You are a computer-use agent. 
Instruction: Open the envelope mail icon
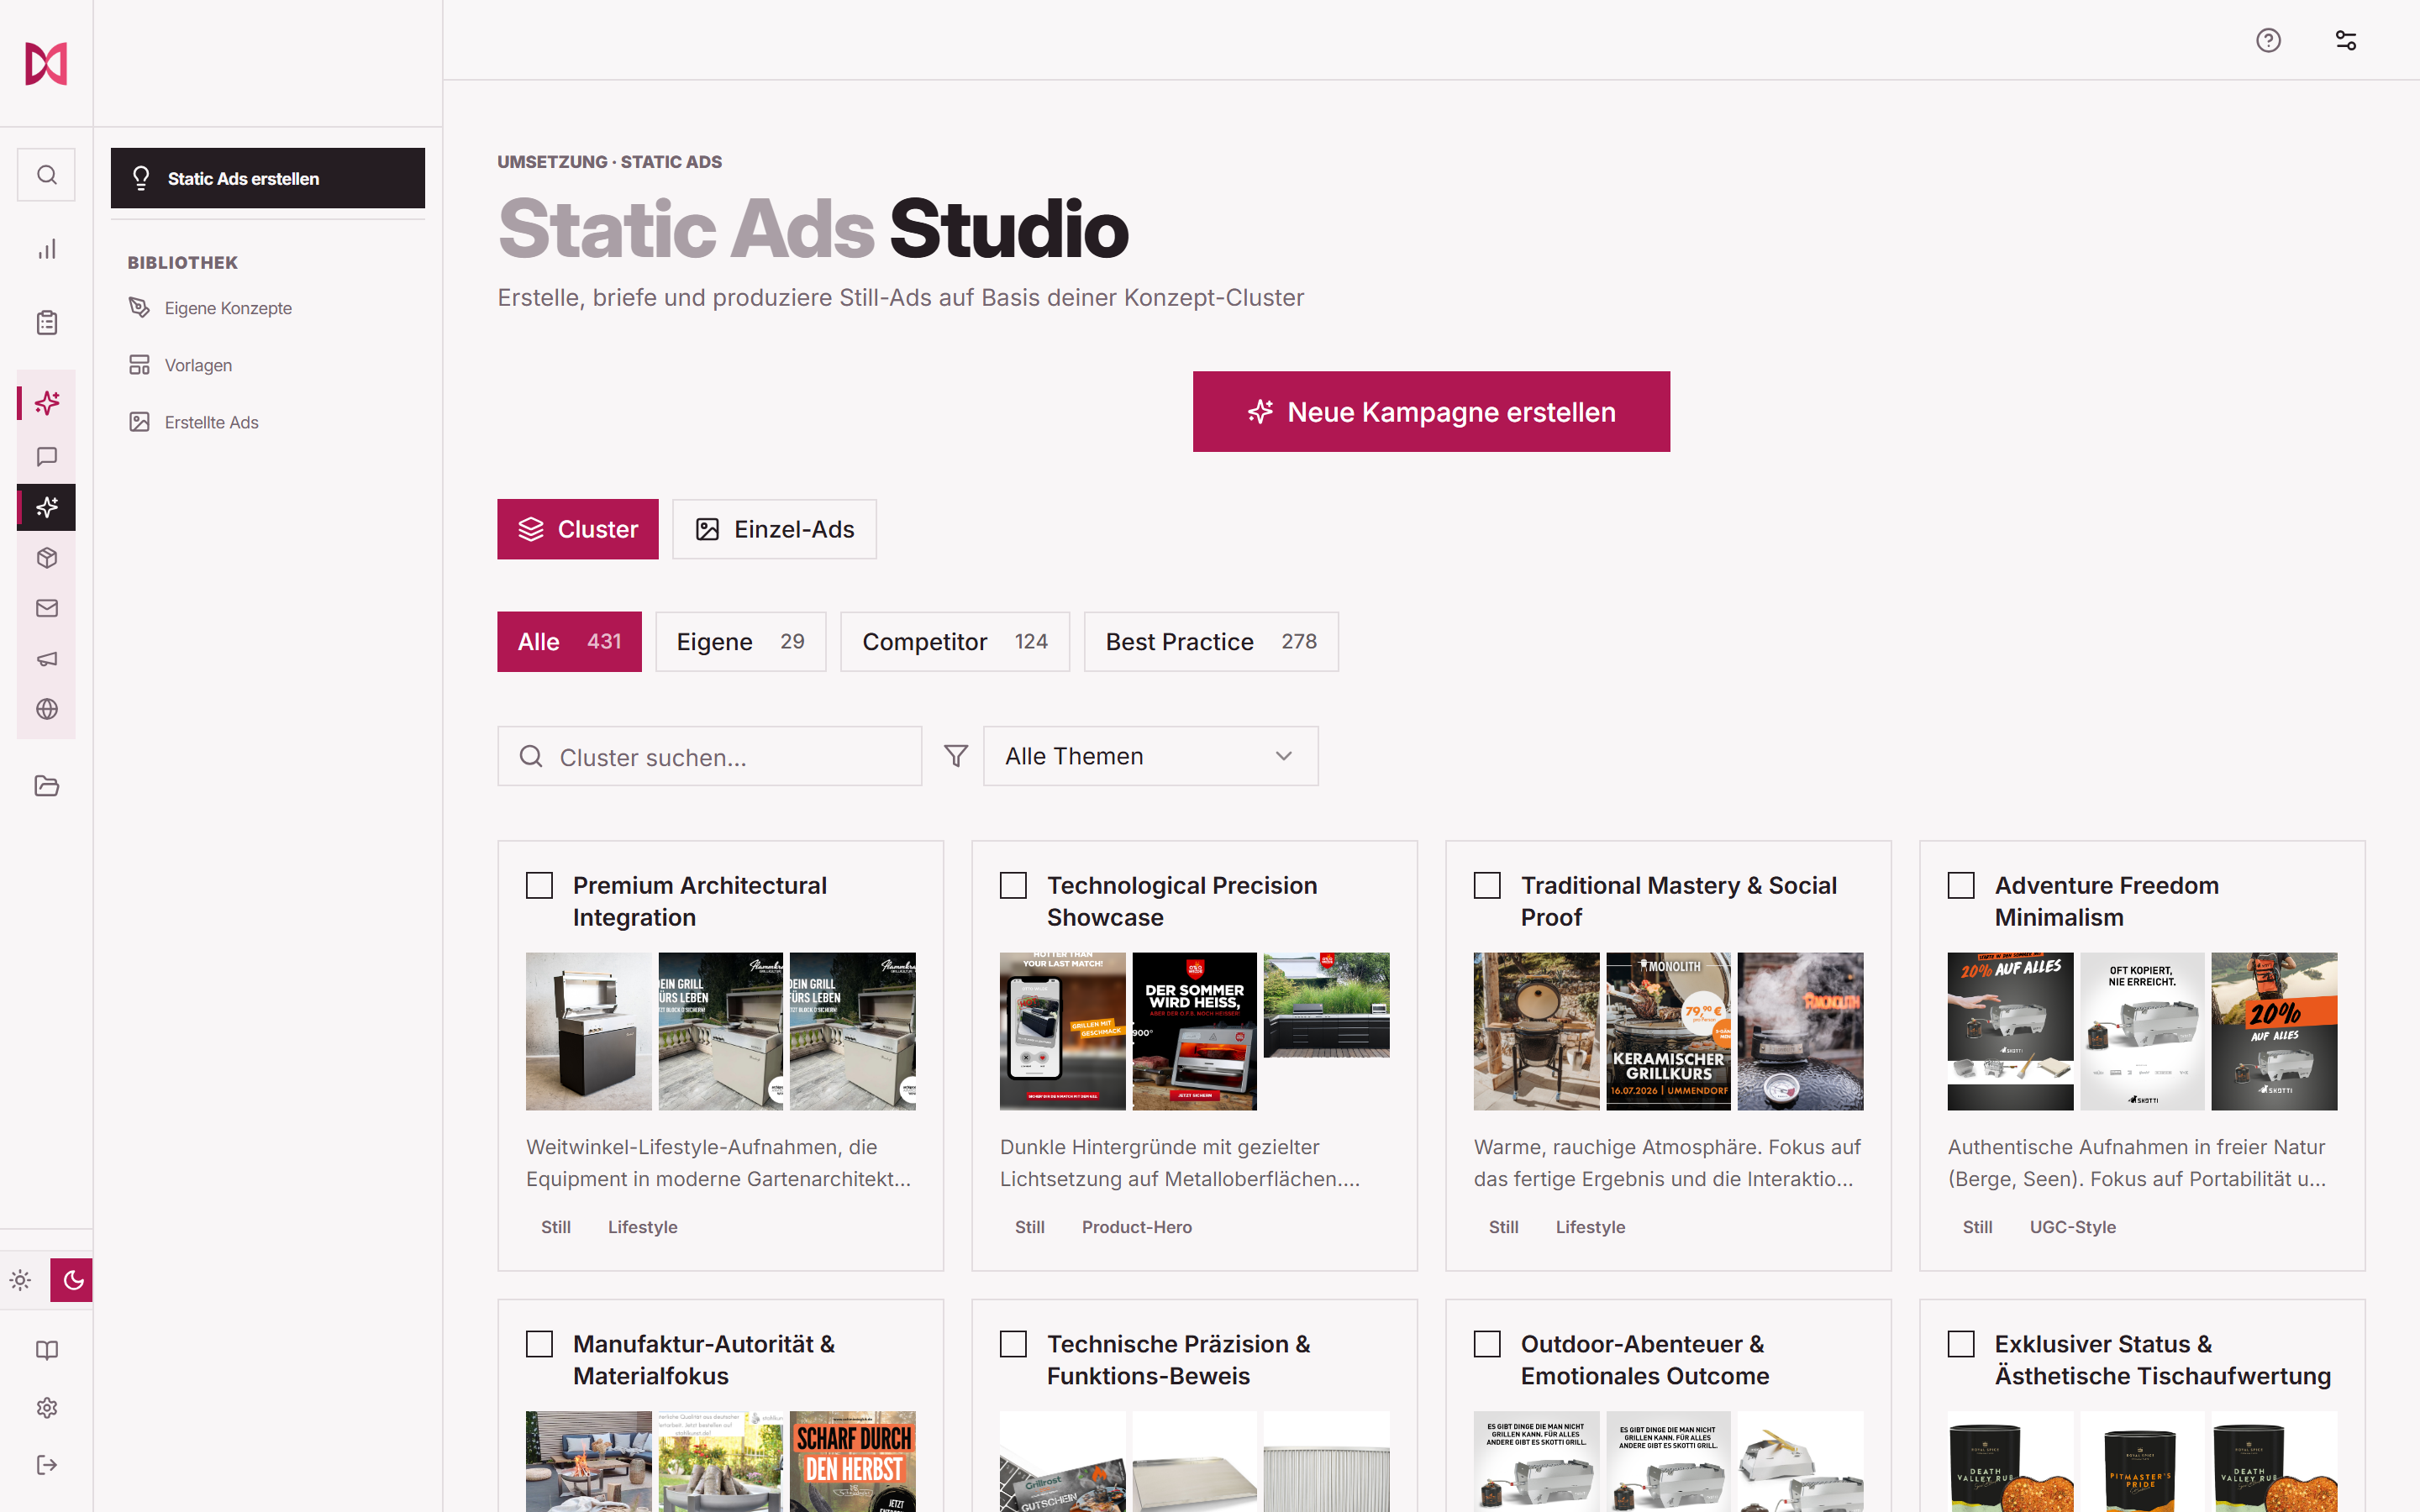tap(46, 608)
